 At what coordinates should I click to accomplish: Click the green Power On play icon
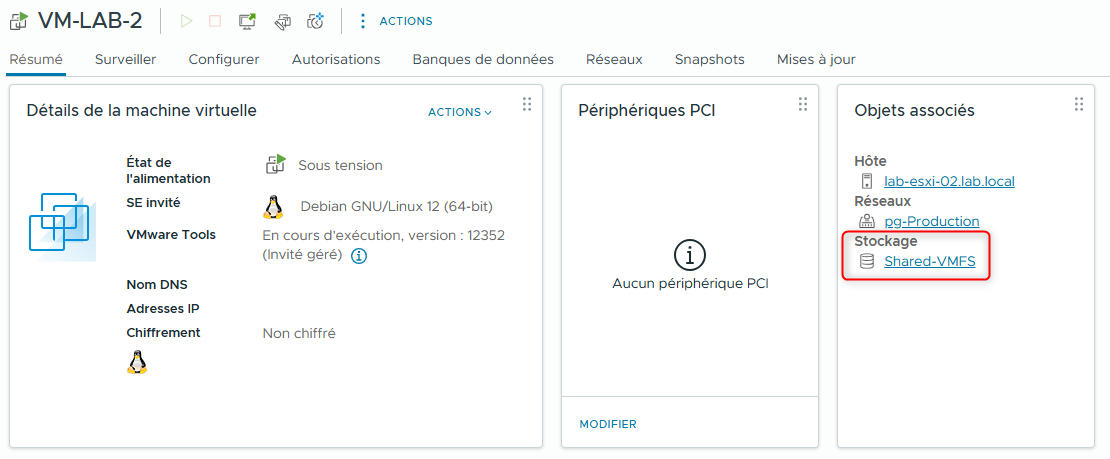[186, 21]
